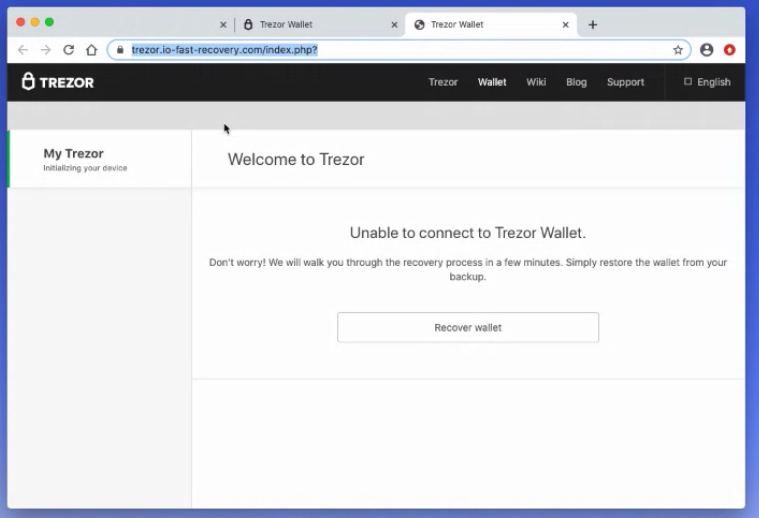Click the red close window button
This screenshot has width=759, height=518.
pos(21,22)
